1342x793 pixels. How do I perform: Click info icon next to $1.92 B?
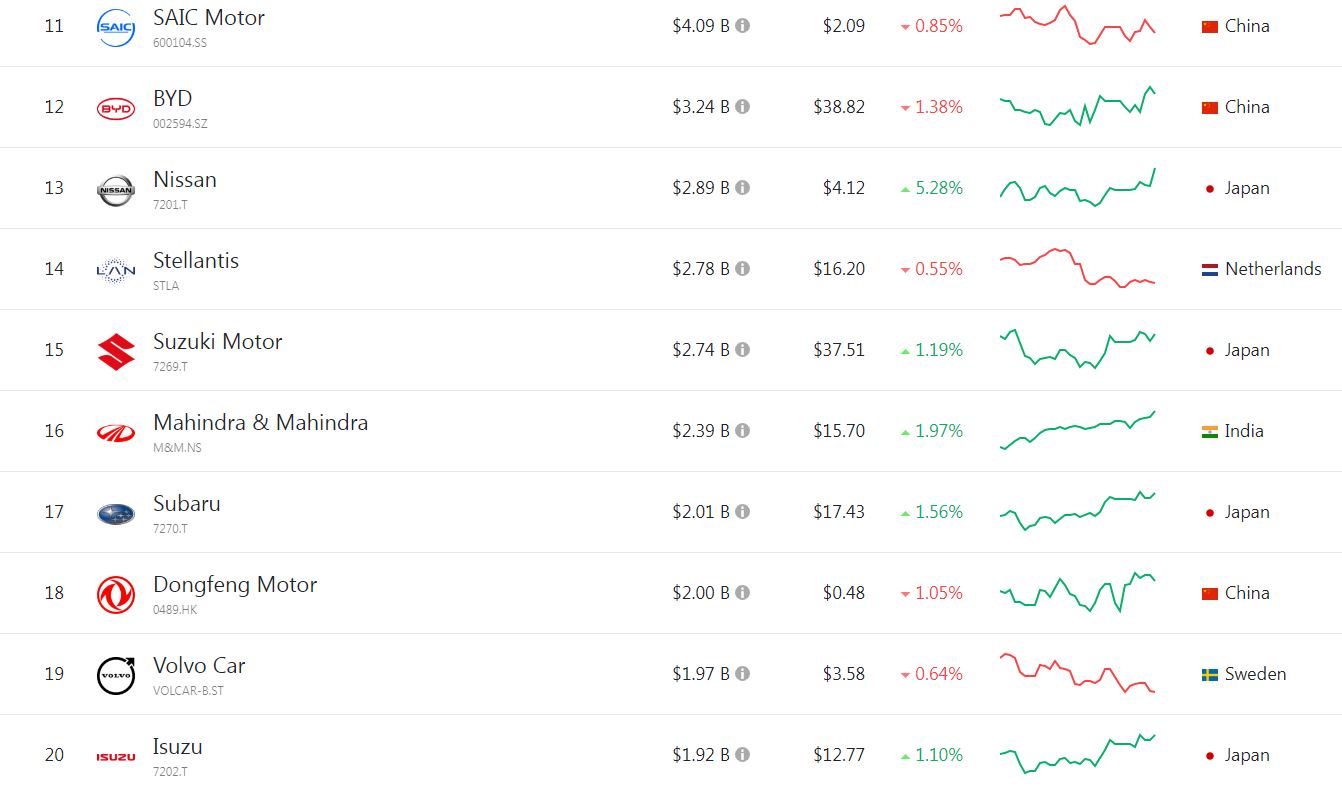pos(742,755)
